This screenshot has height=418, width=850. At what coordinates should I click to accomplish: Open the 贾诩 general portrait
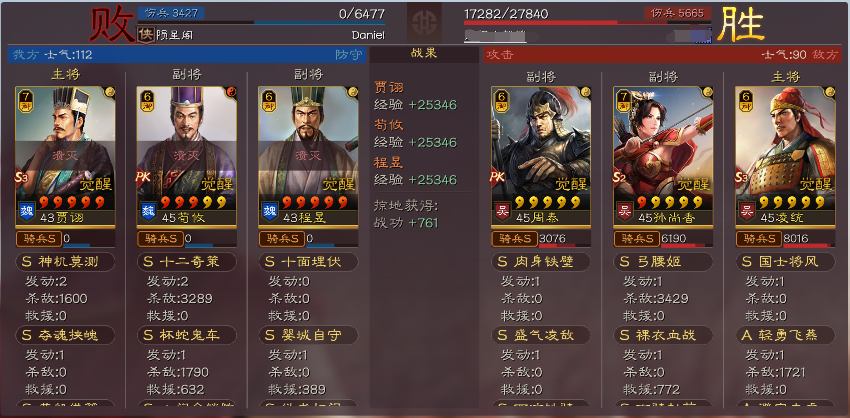(65, 157)
